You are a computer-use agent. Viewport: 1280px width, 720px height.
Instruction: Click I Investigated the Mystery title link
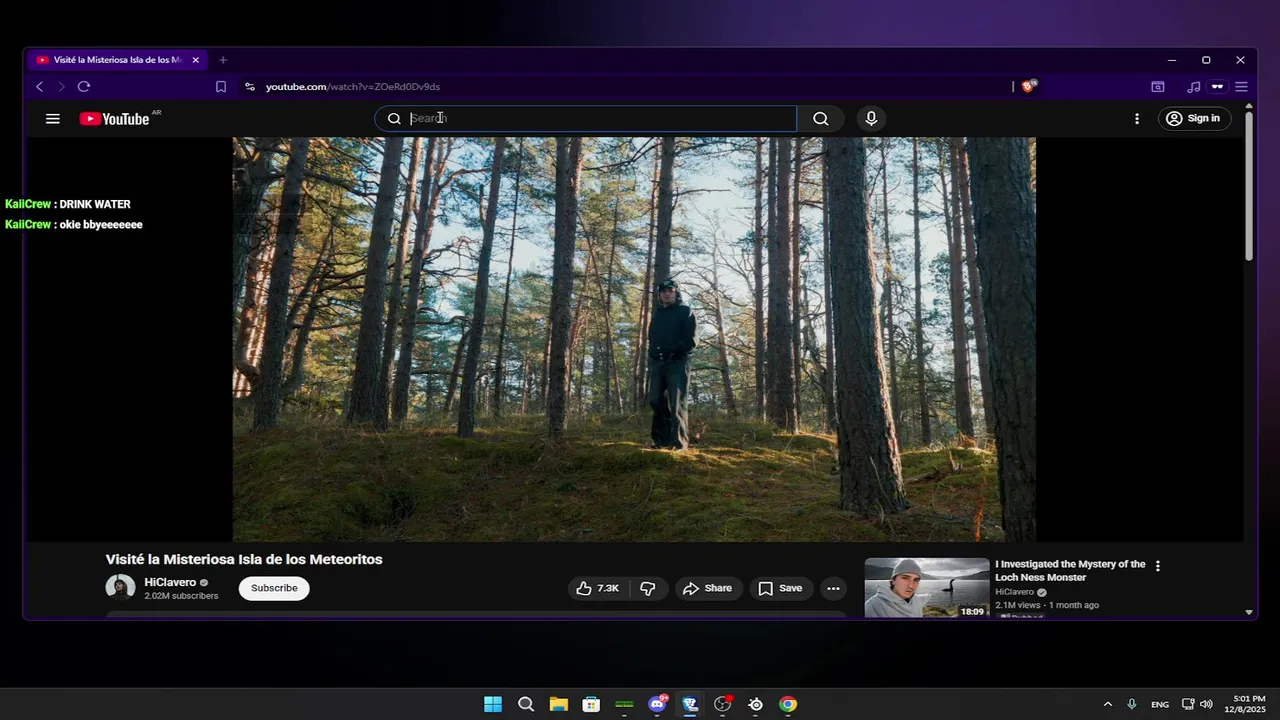1070,570
